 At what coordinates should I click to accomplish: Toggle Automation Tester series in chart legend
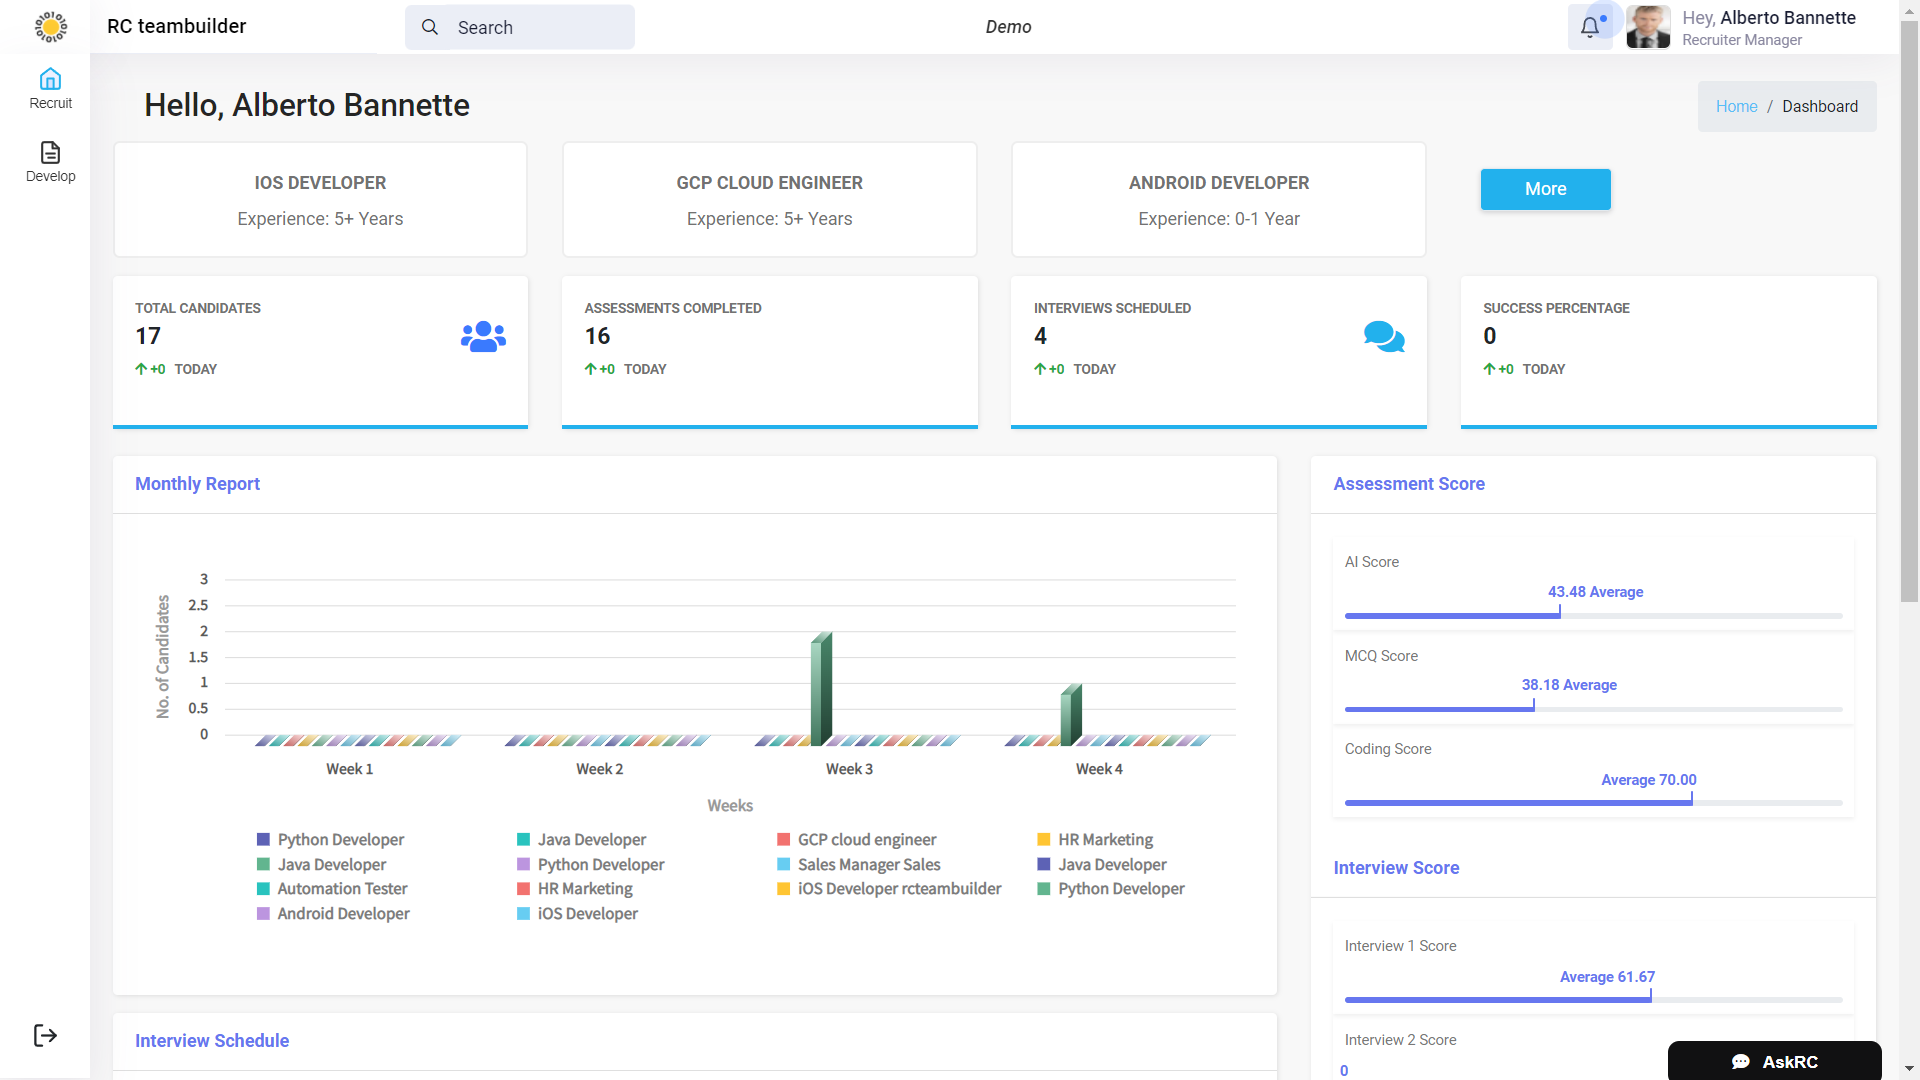tap(342, 889)
